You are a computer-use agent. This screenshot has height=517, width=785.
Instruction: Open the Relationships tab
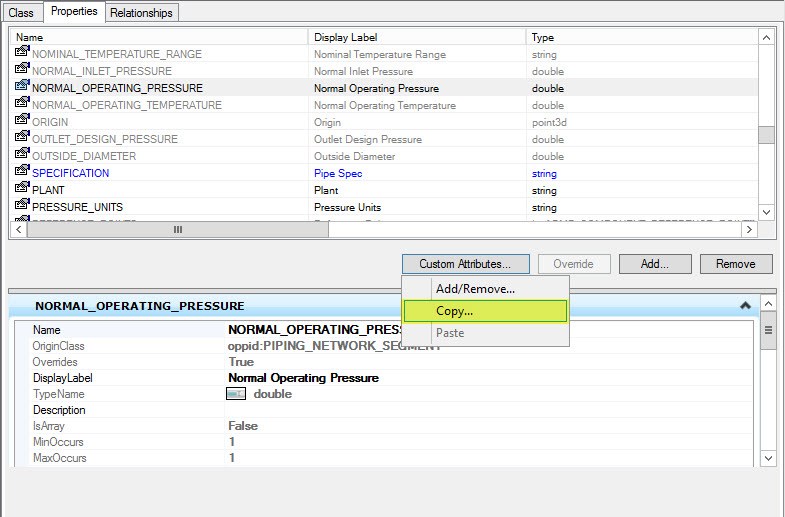click(141, 13)
